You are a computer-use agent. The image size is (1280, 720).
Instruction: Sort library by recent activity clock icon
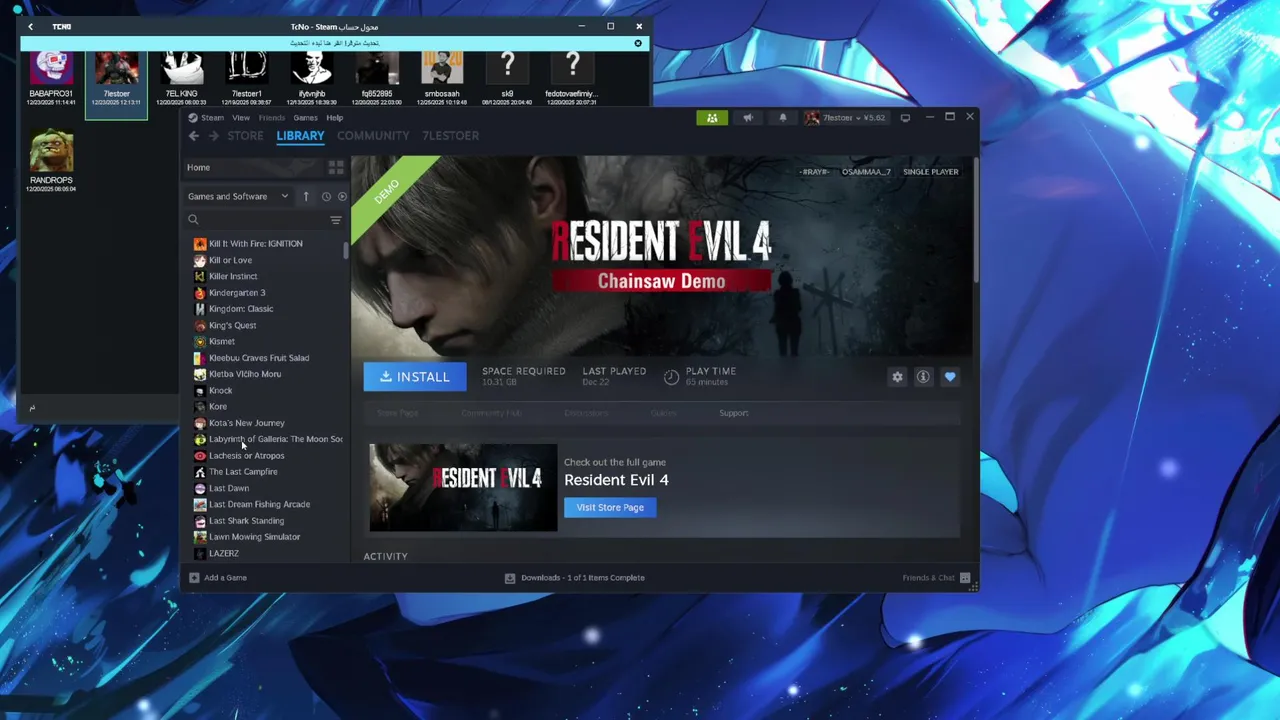pyautogui.click(x=326, y=197)
